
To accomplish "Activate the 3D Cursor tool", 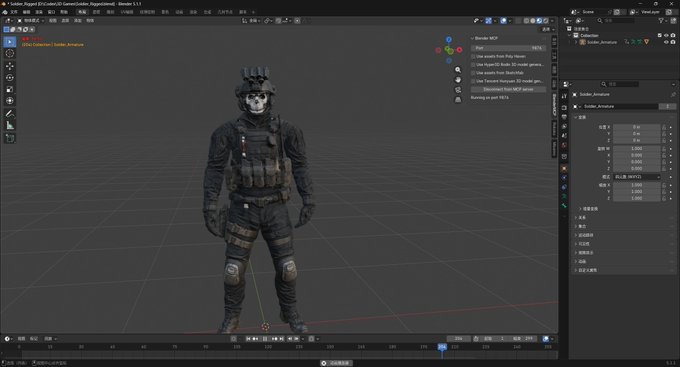I will click(x=10, y=53).
